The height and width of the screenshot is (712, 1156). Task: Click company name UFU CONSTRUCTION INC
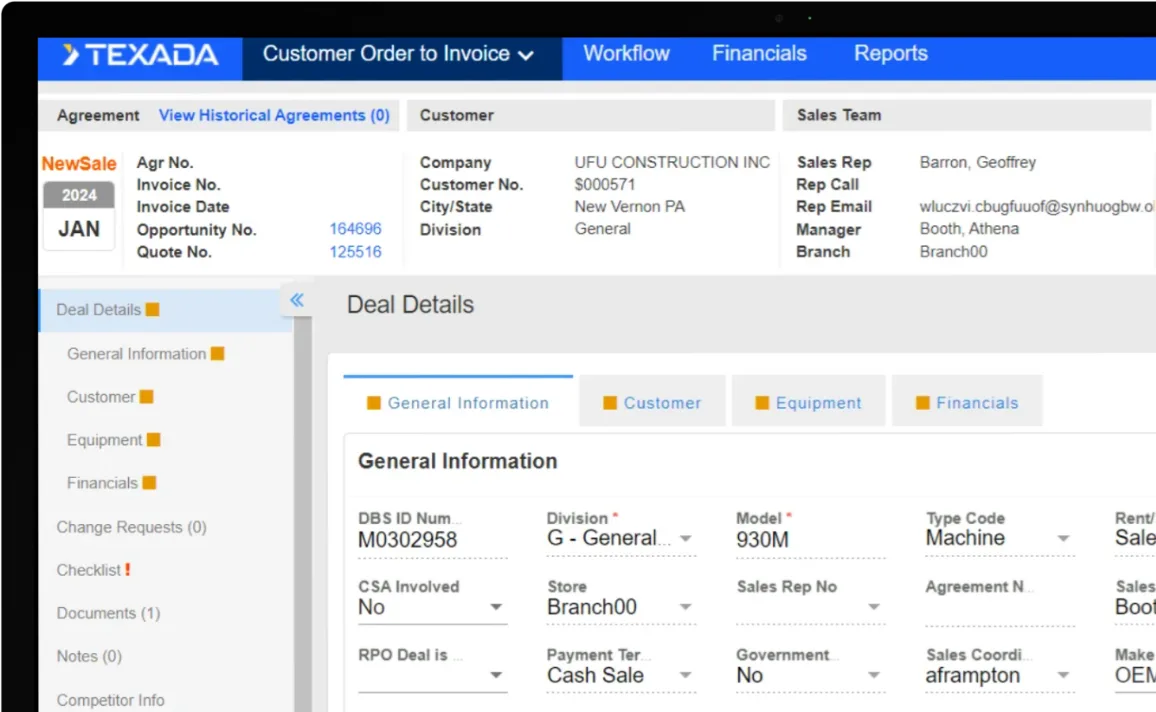coord(672,162)
